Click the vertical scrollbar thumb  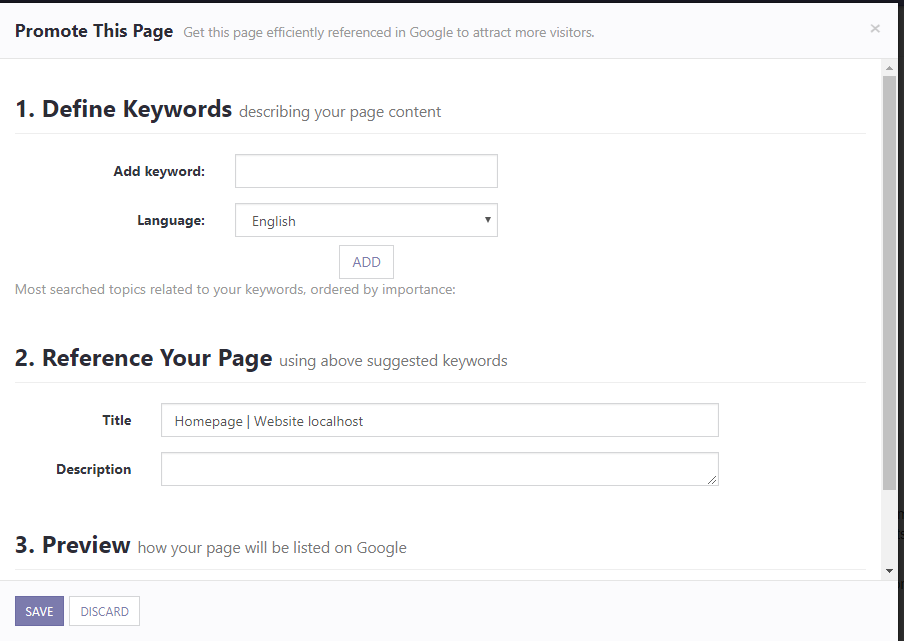pyautogui.click(x=889, y=282)
